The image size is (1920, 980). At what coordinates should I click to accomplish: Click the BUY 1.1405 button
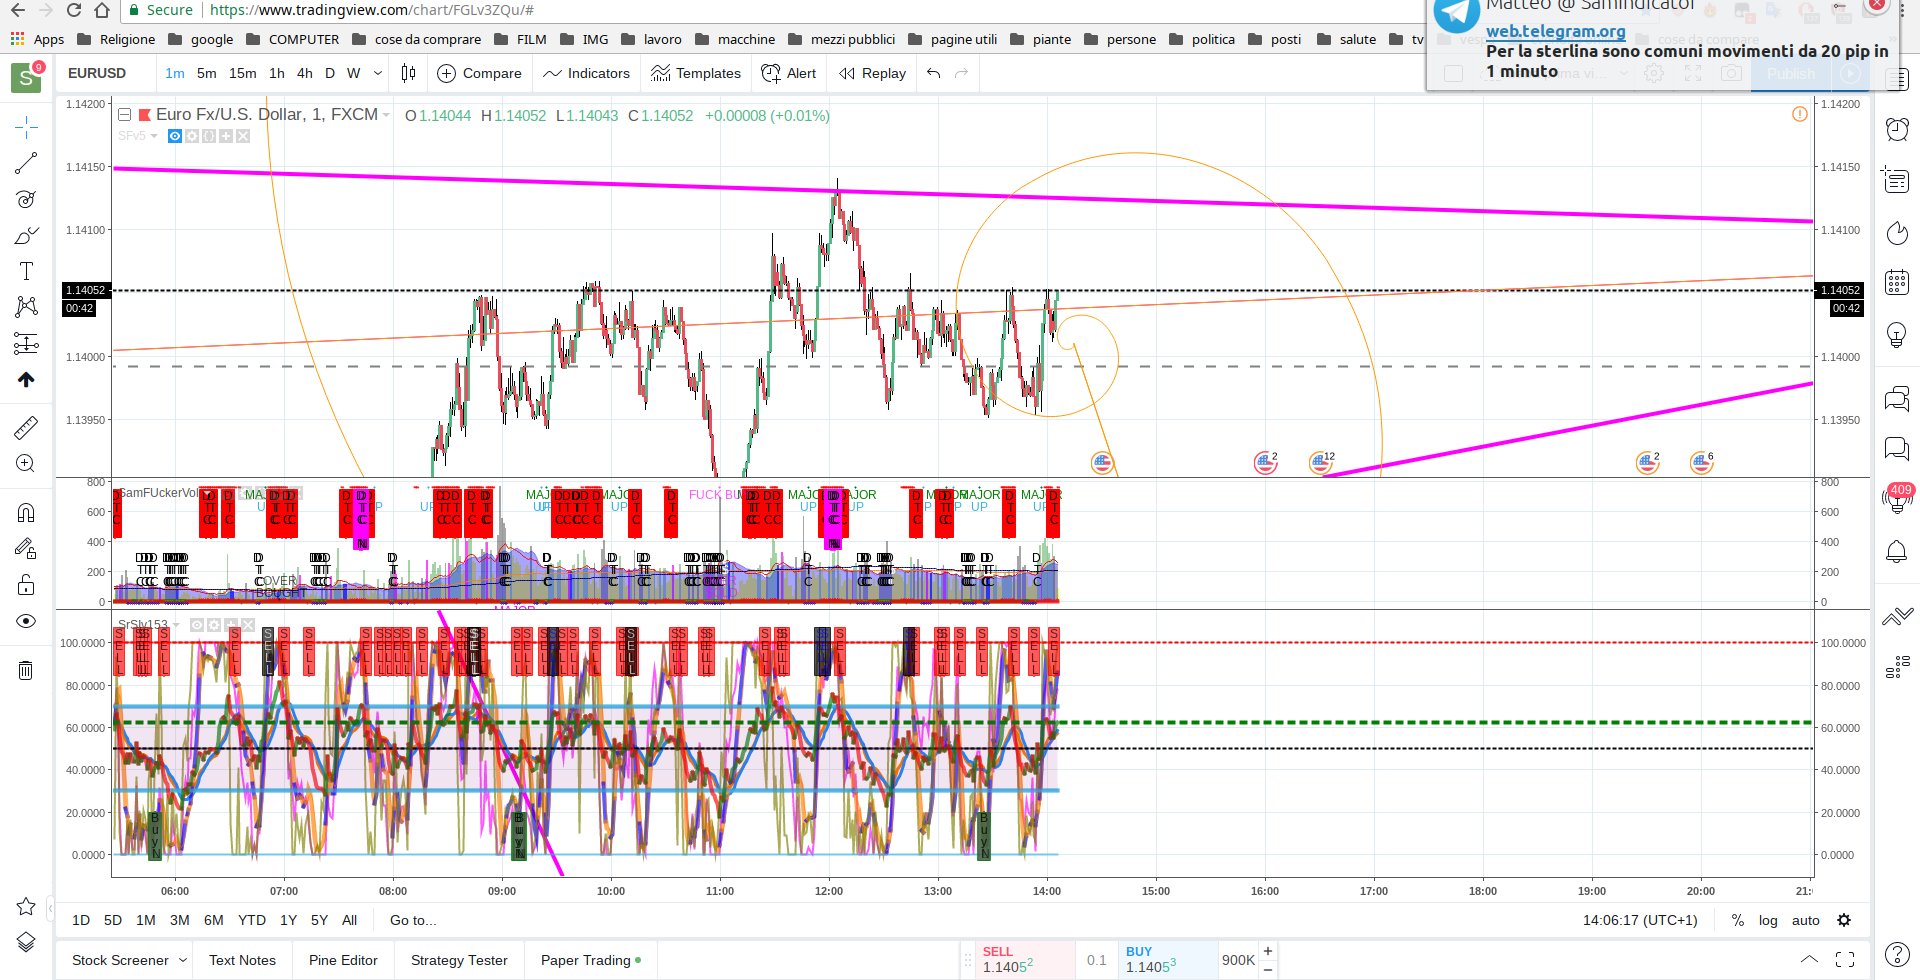click(x=1168, y=959)
